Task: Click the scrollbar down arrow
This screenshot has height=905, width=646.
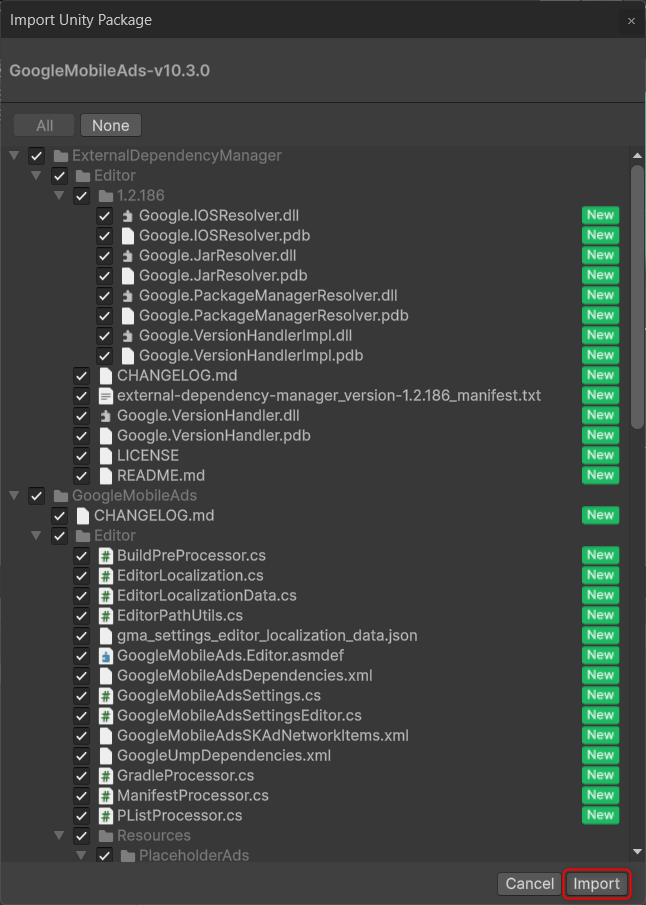Action: (x=637, y=852)
